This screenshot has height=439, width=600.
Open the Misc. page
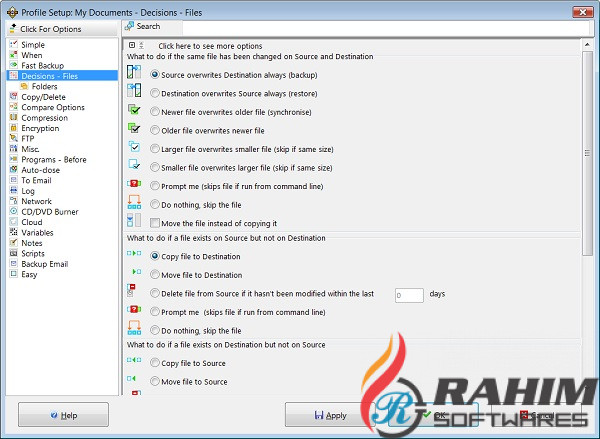pos(30,149)
